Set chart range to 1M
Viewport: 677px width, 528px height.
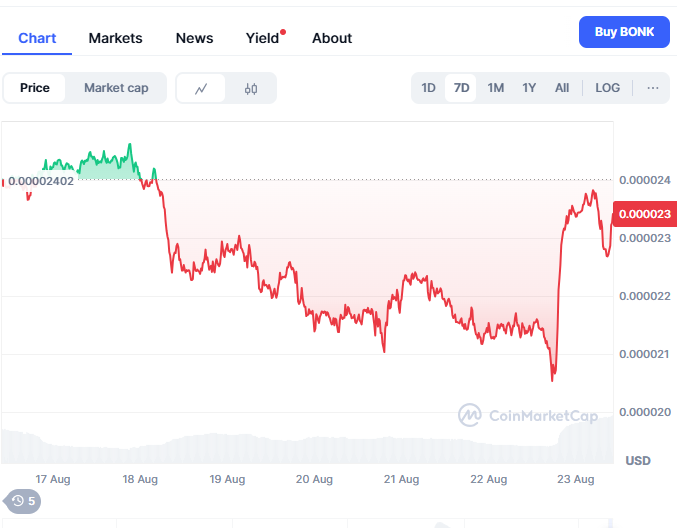(495, 88)
